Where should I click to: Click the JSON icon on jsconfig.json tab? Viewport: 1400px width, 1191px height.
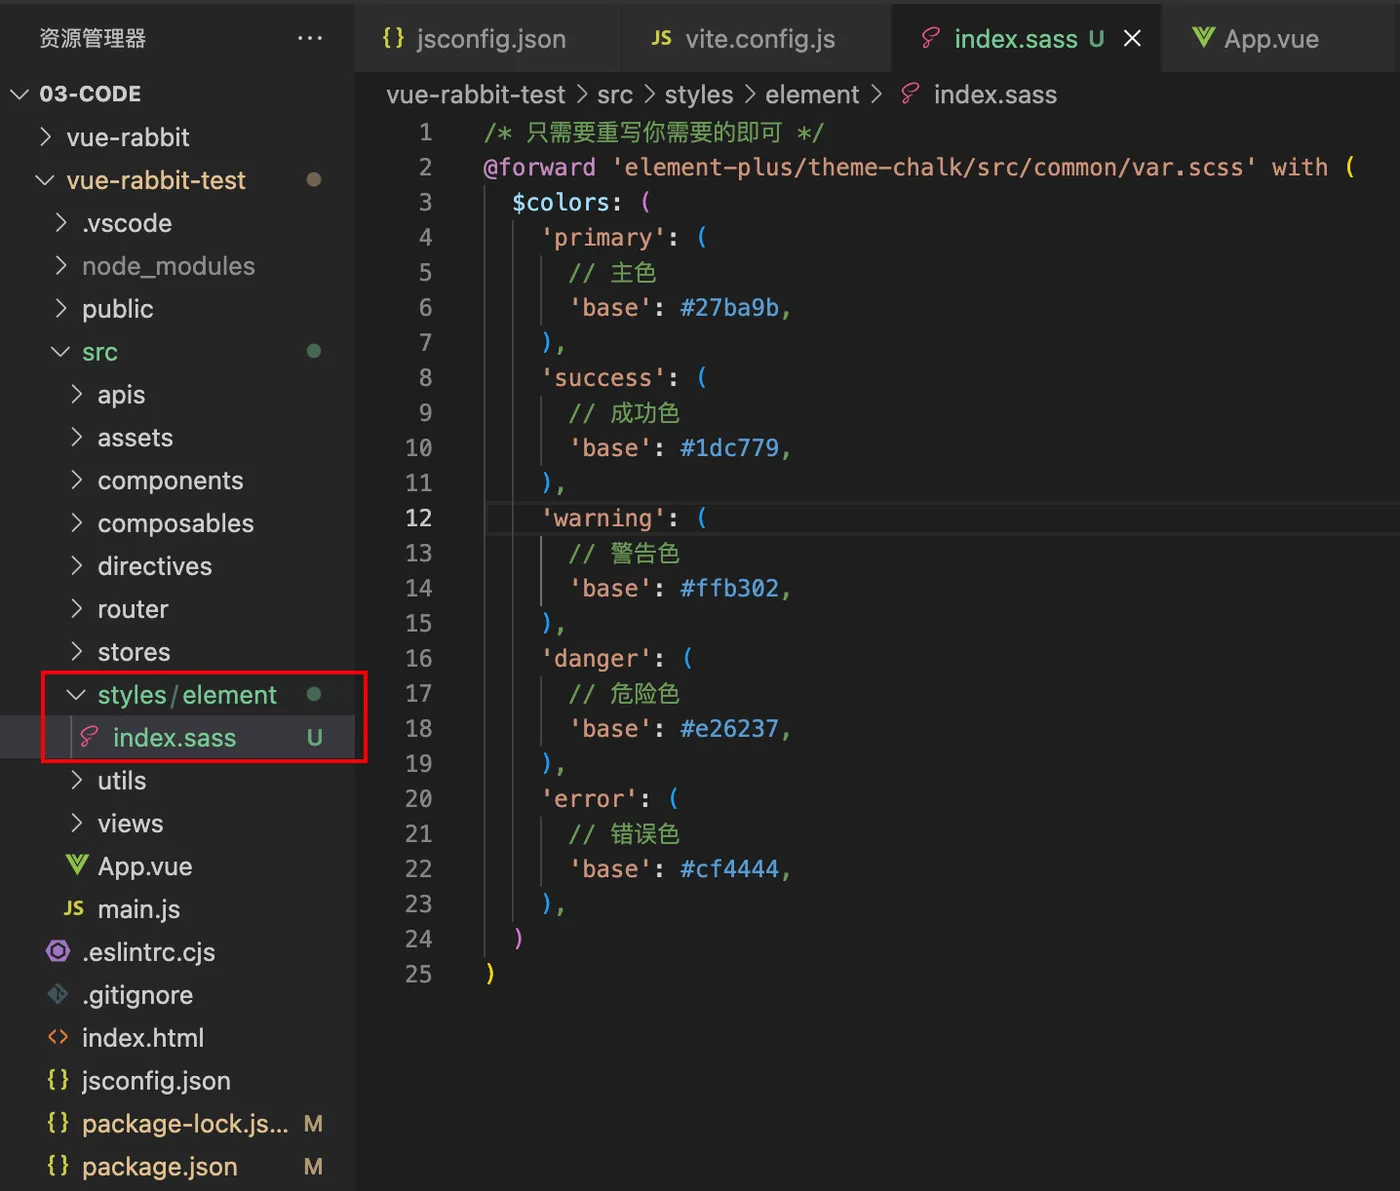tap(394, 38)
